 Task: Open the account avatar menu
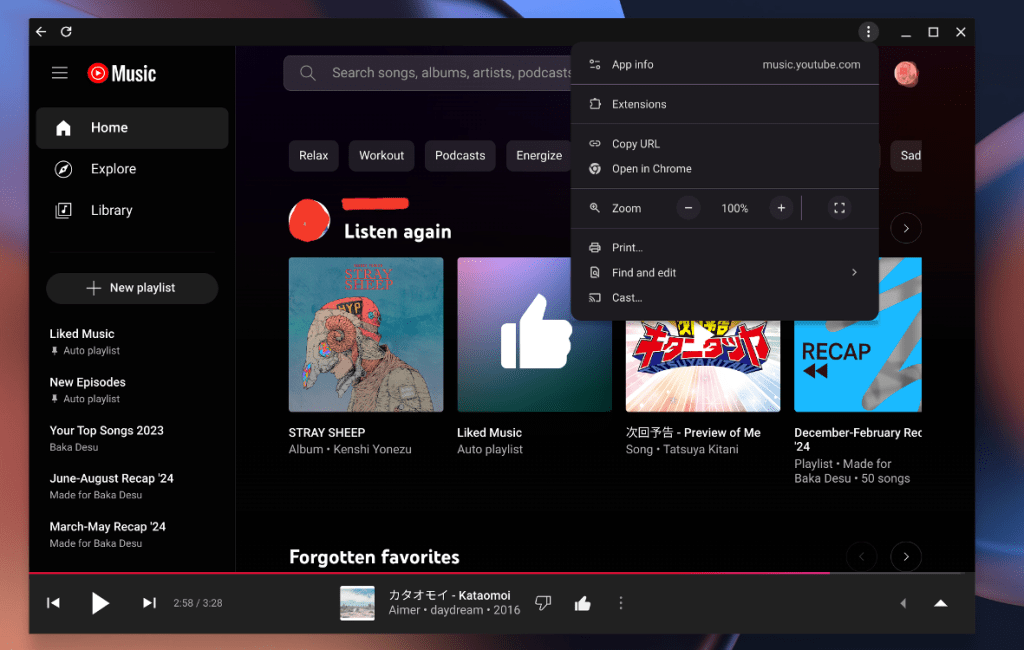click(x=906, y=74)
